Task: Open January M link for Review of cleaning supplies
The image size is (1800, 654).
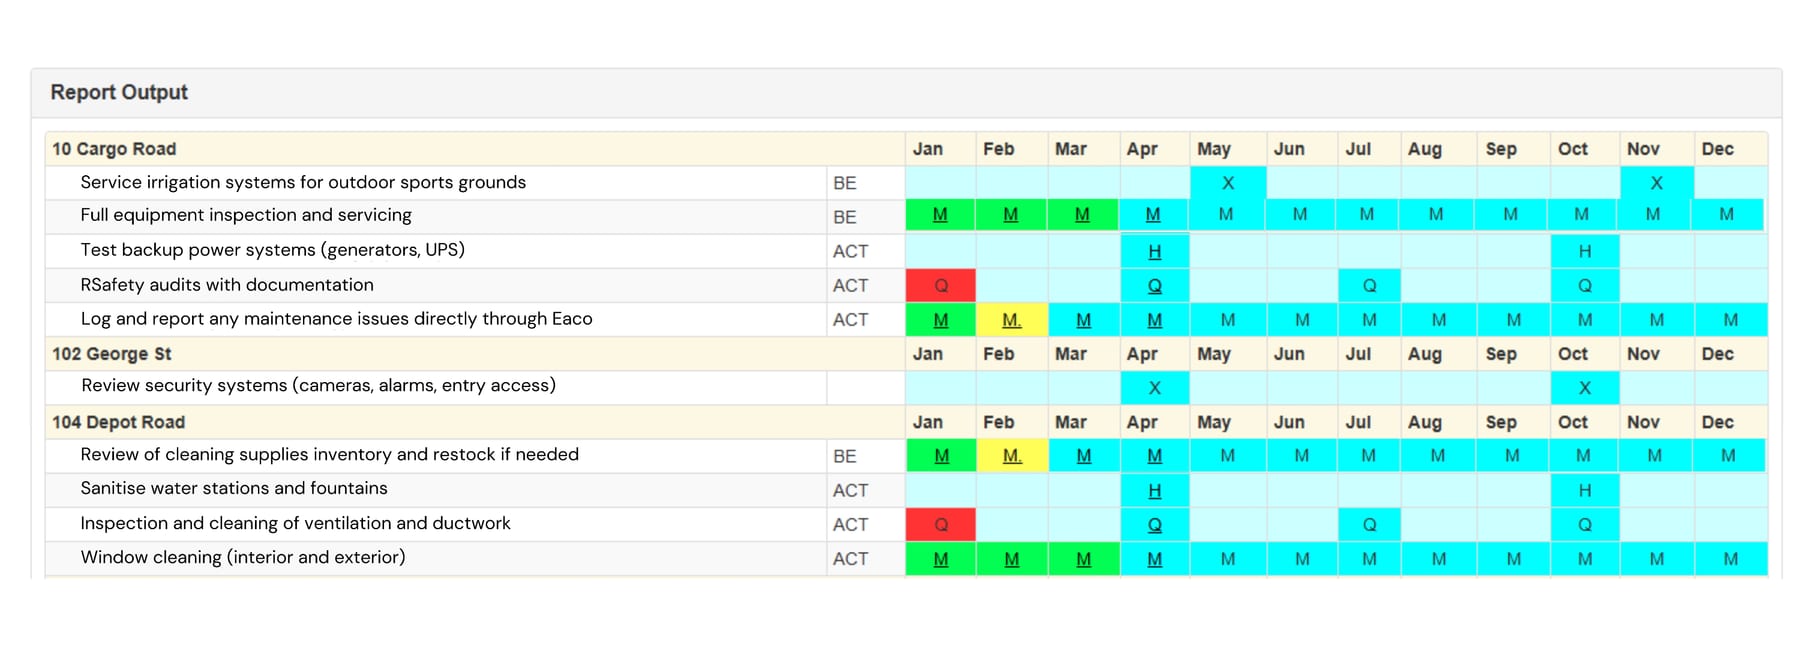Action: (941, 456)
